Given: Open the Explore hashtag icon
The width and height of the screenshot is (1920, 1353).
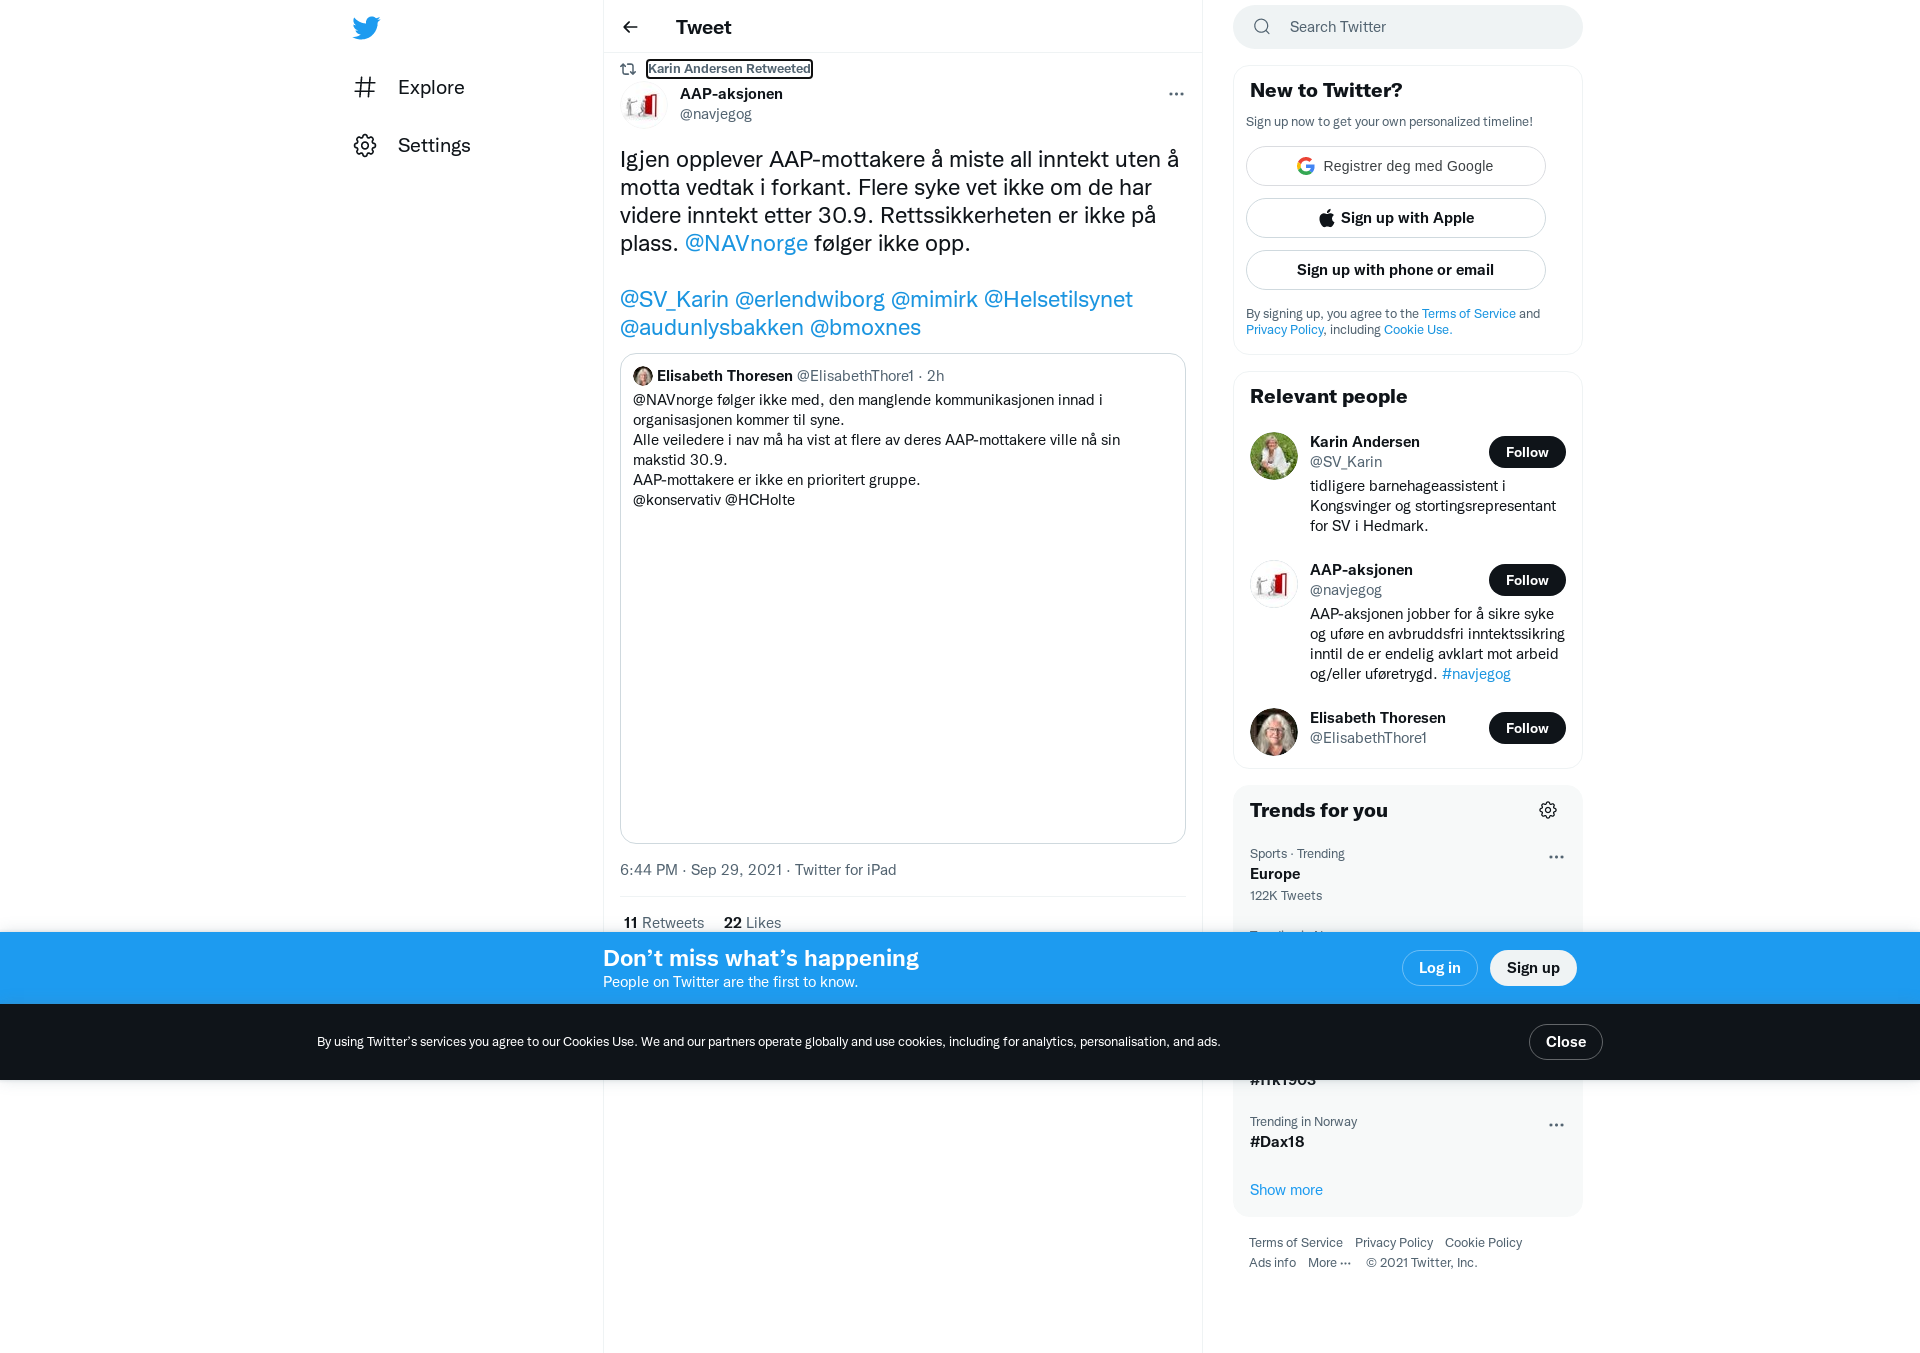Looking at the screenshot, I should (365, 87).
